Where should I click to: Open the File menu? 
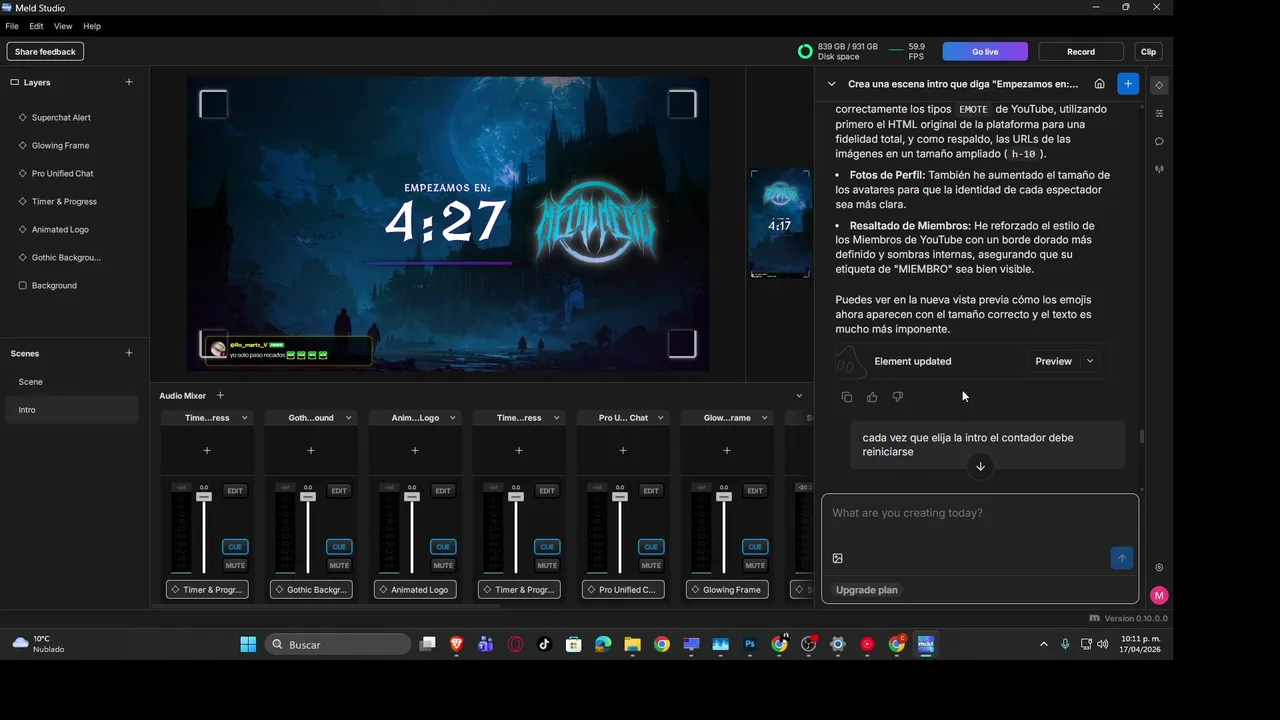(x=12, y=26)
